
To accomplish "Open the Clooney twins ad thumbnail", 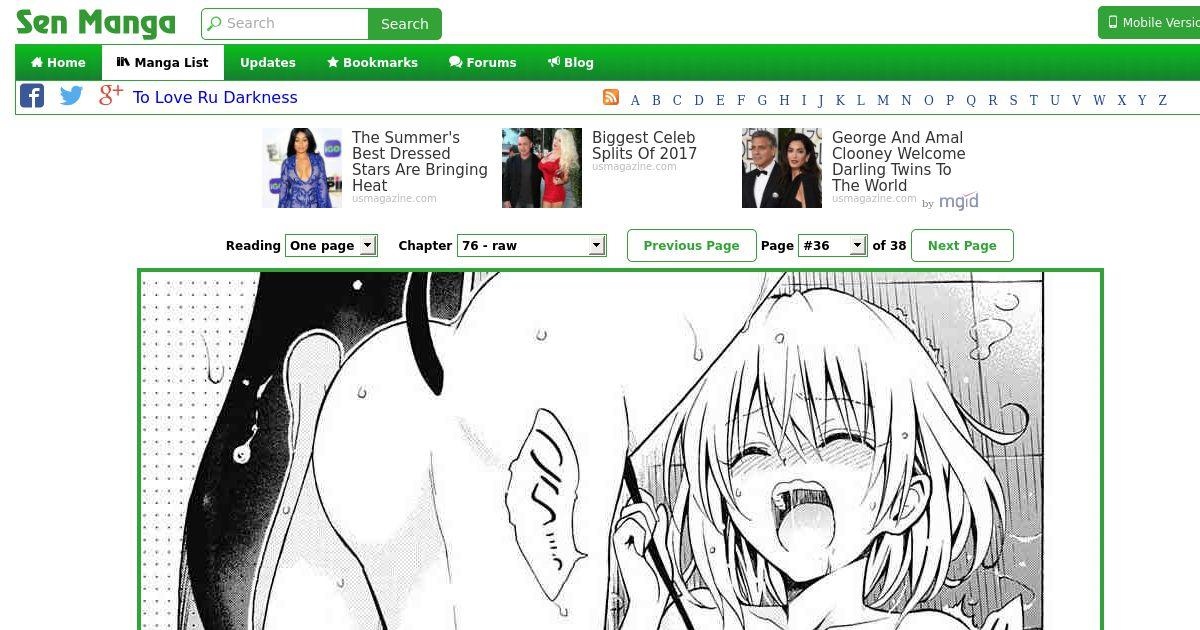I will [782, 168].
